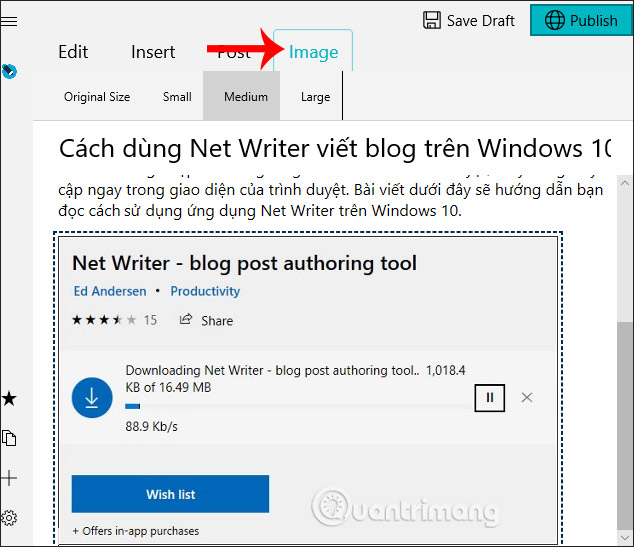Click the copy pages icon in sidebar
634x547 pixels.
pos(9,438)
